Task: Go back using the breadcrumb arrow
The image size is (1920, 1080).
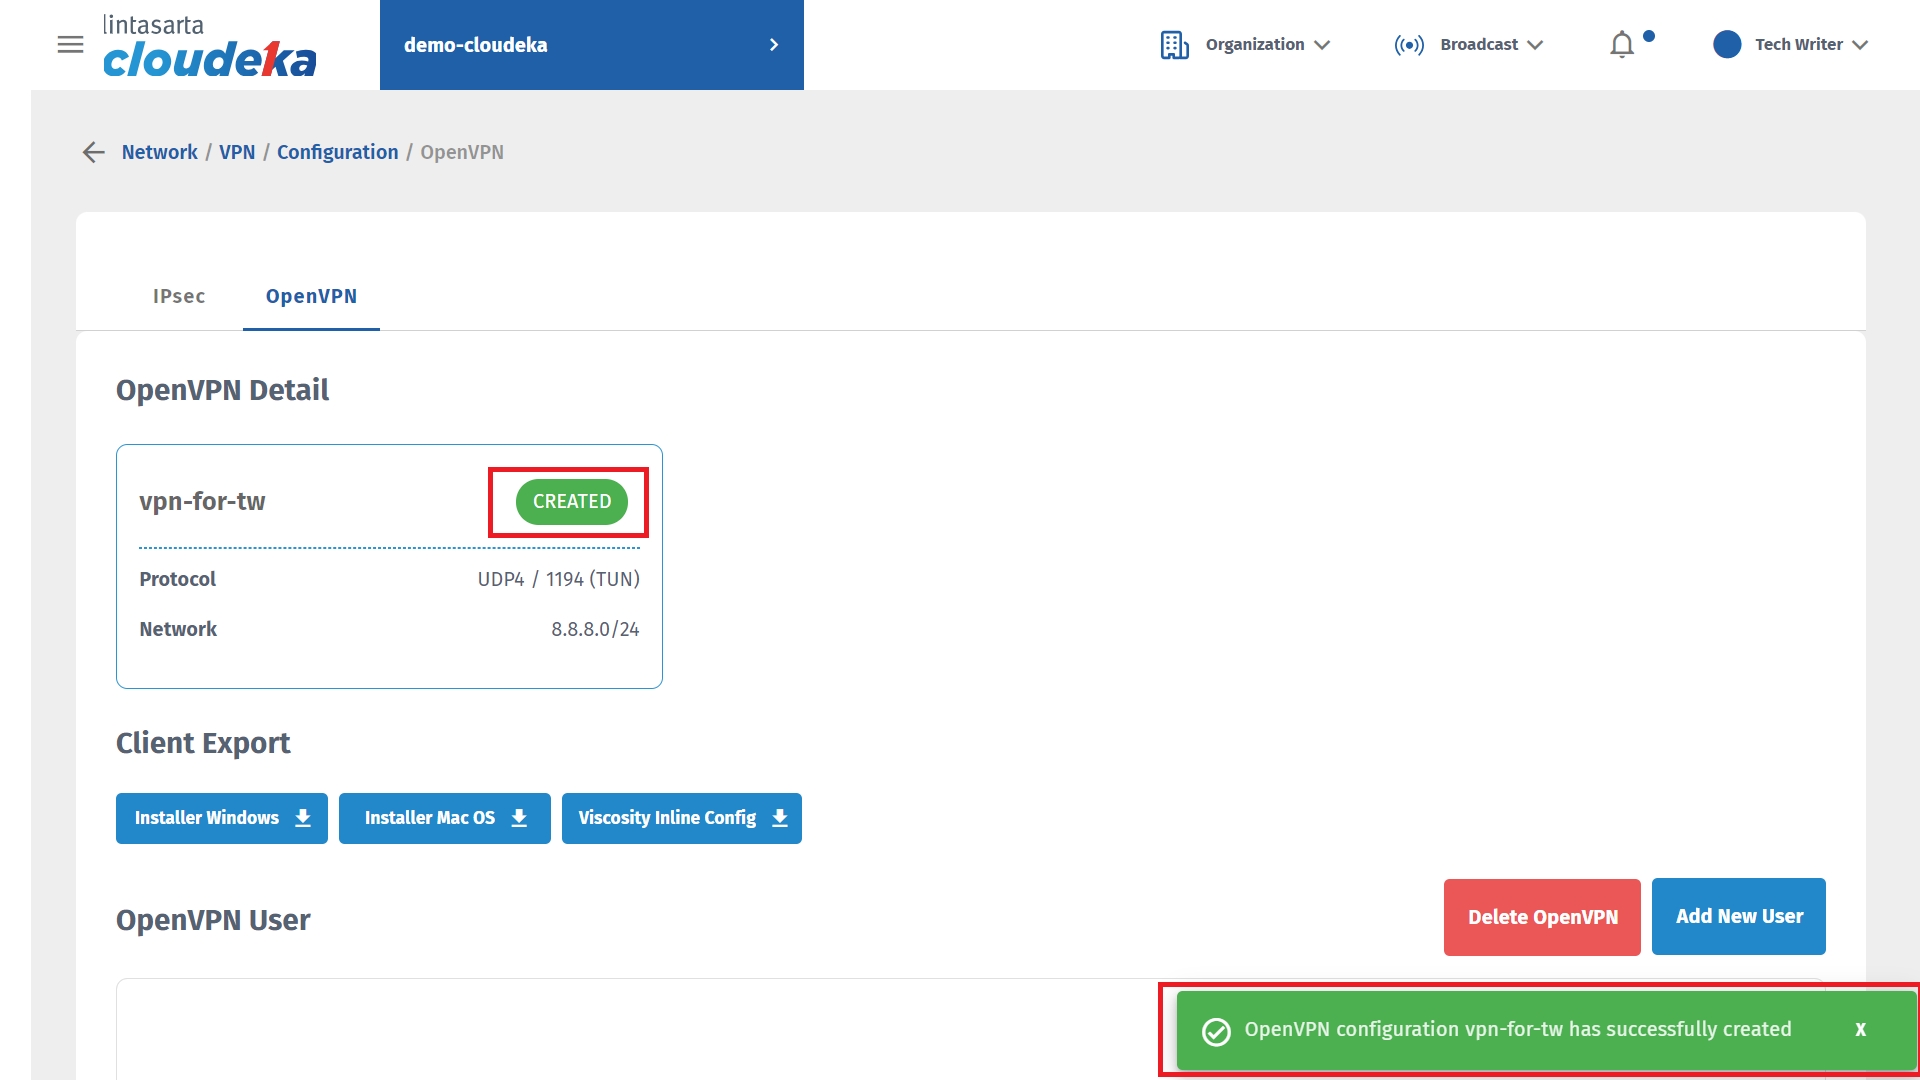Action: coord(94,152)
